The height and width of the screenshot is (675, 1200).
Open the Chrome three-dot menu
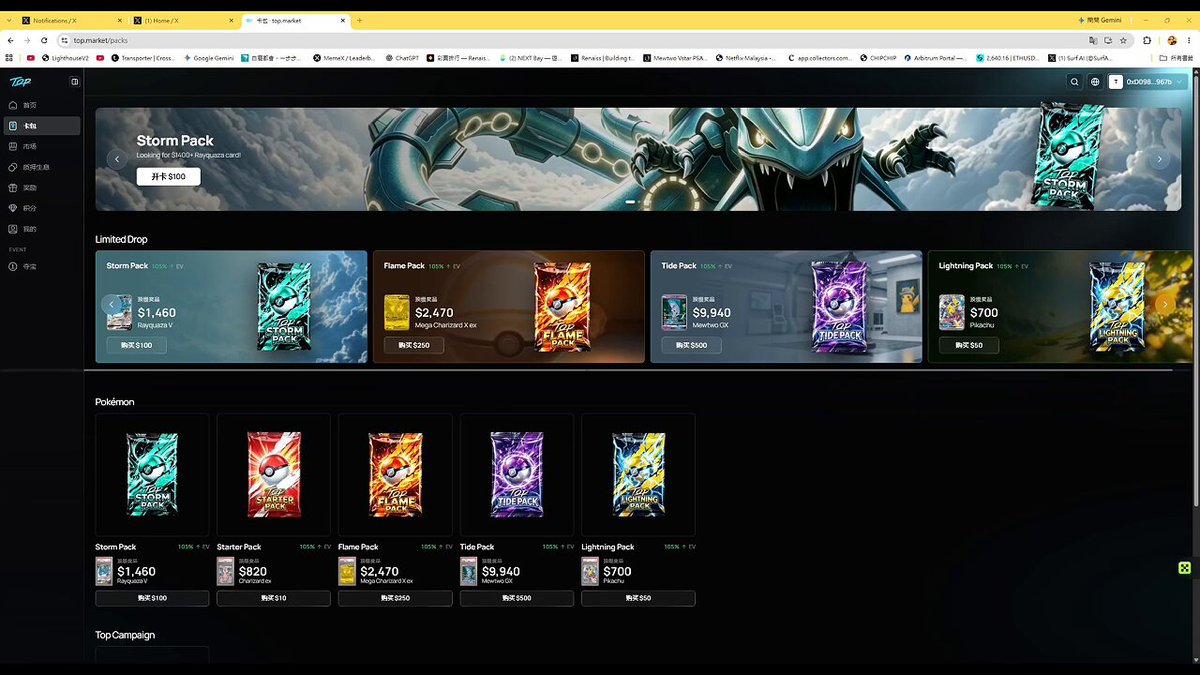(x=1189, y=40)
